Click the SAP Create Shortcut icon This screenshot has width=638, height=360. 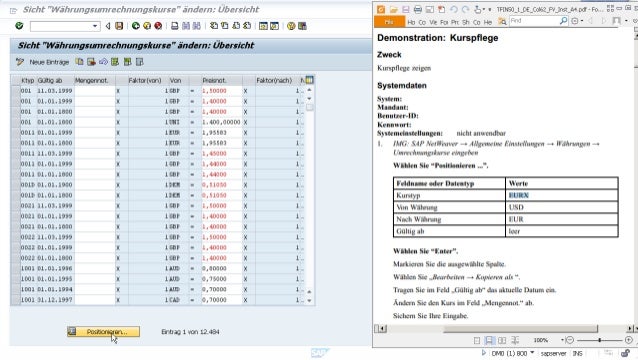click(275, 26)
